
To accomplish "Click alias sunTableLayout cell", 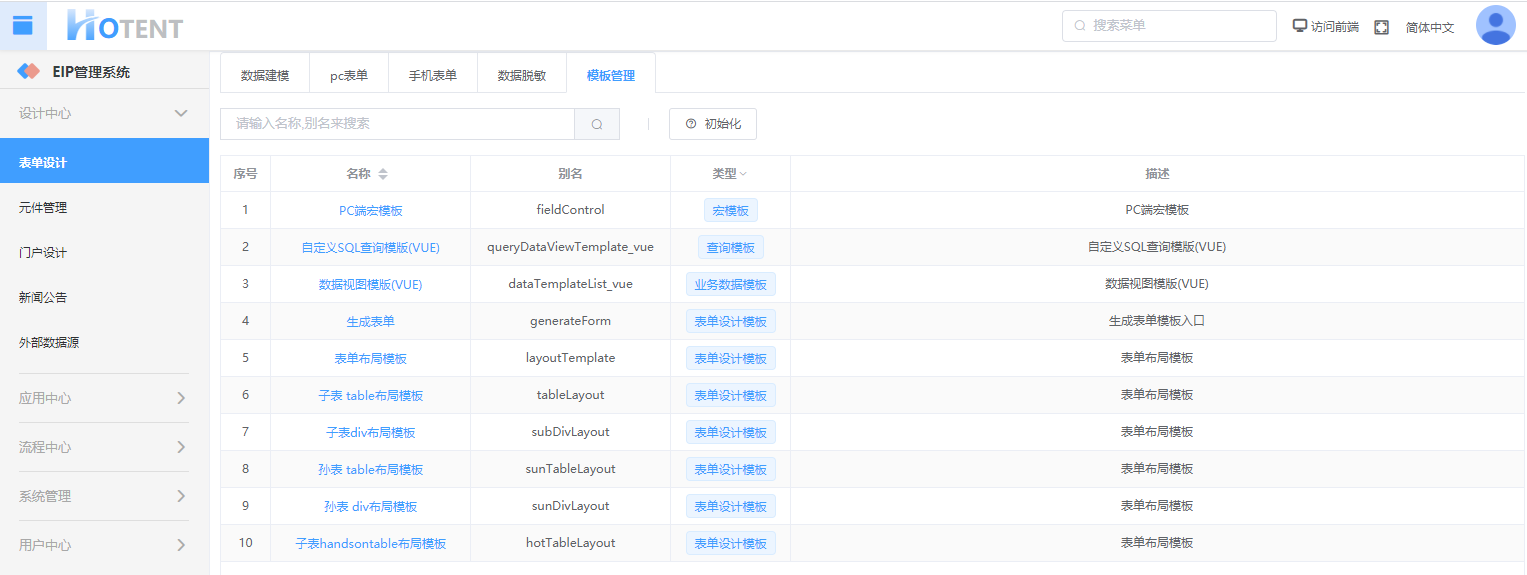I will pos(571,469).
